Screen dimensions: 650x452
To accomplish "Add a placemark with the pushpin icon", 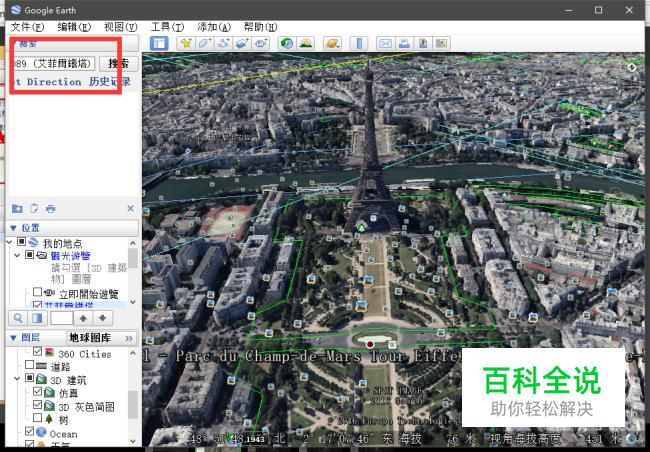I will tap(186, 43).
